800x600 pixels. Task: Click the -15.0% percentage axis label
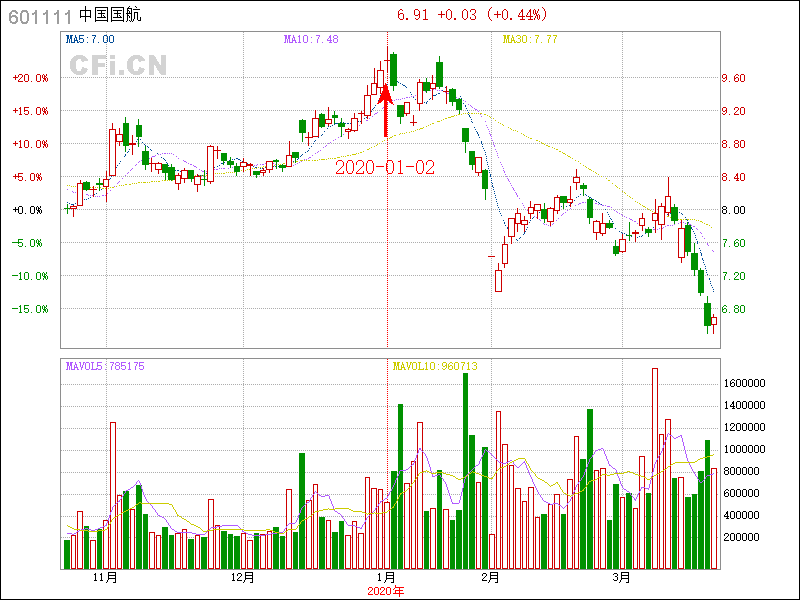pyautogui.click(x=31, y=309)
